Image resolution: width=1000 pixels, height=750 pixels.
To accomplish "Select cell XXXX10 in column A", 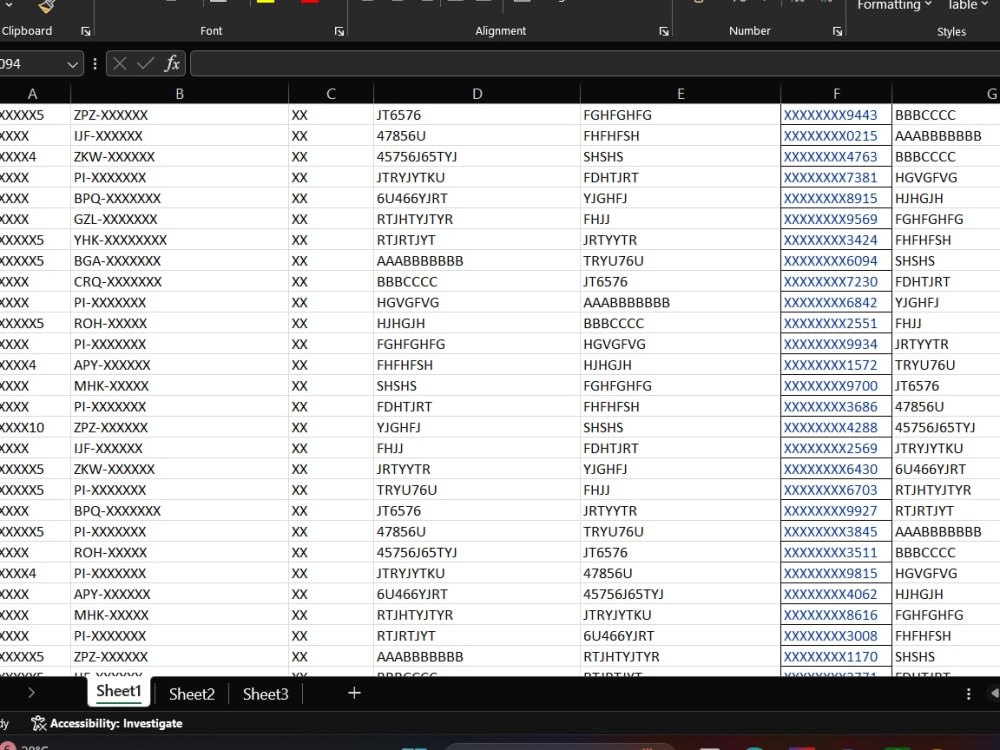I will click(35, 427).
